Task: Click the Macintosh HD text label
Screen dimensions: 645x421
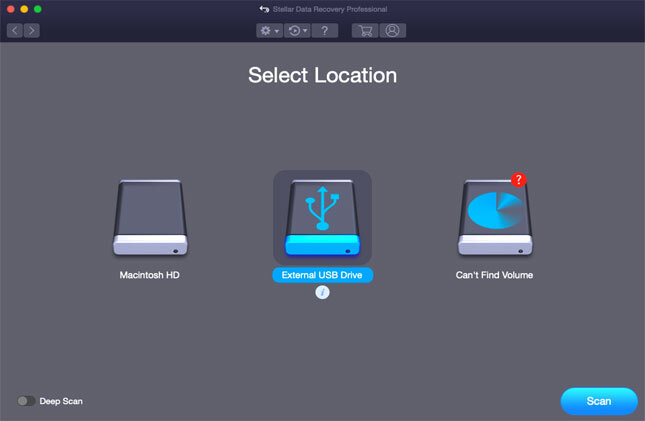Action: tap(150, 275)
